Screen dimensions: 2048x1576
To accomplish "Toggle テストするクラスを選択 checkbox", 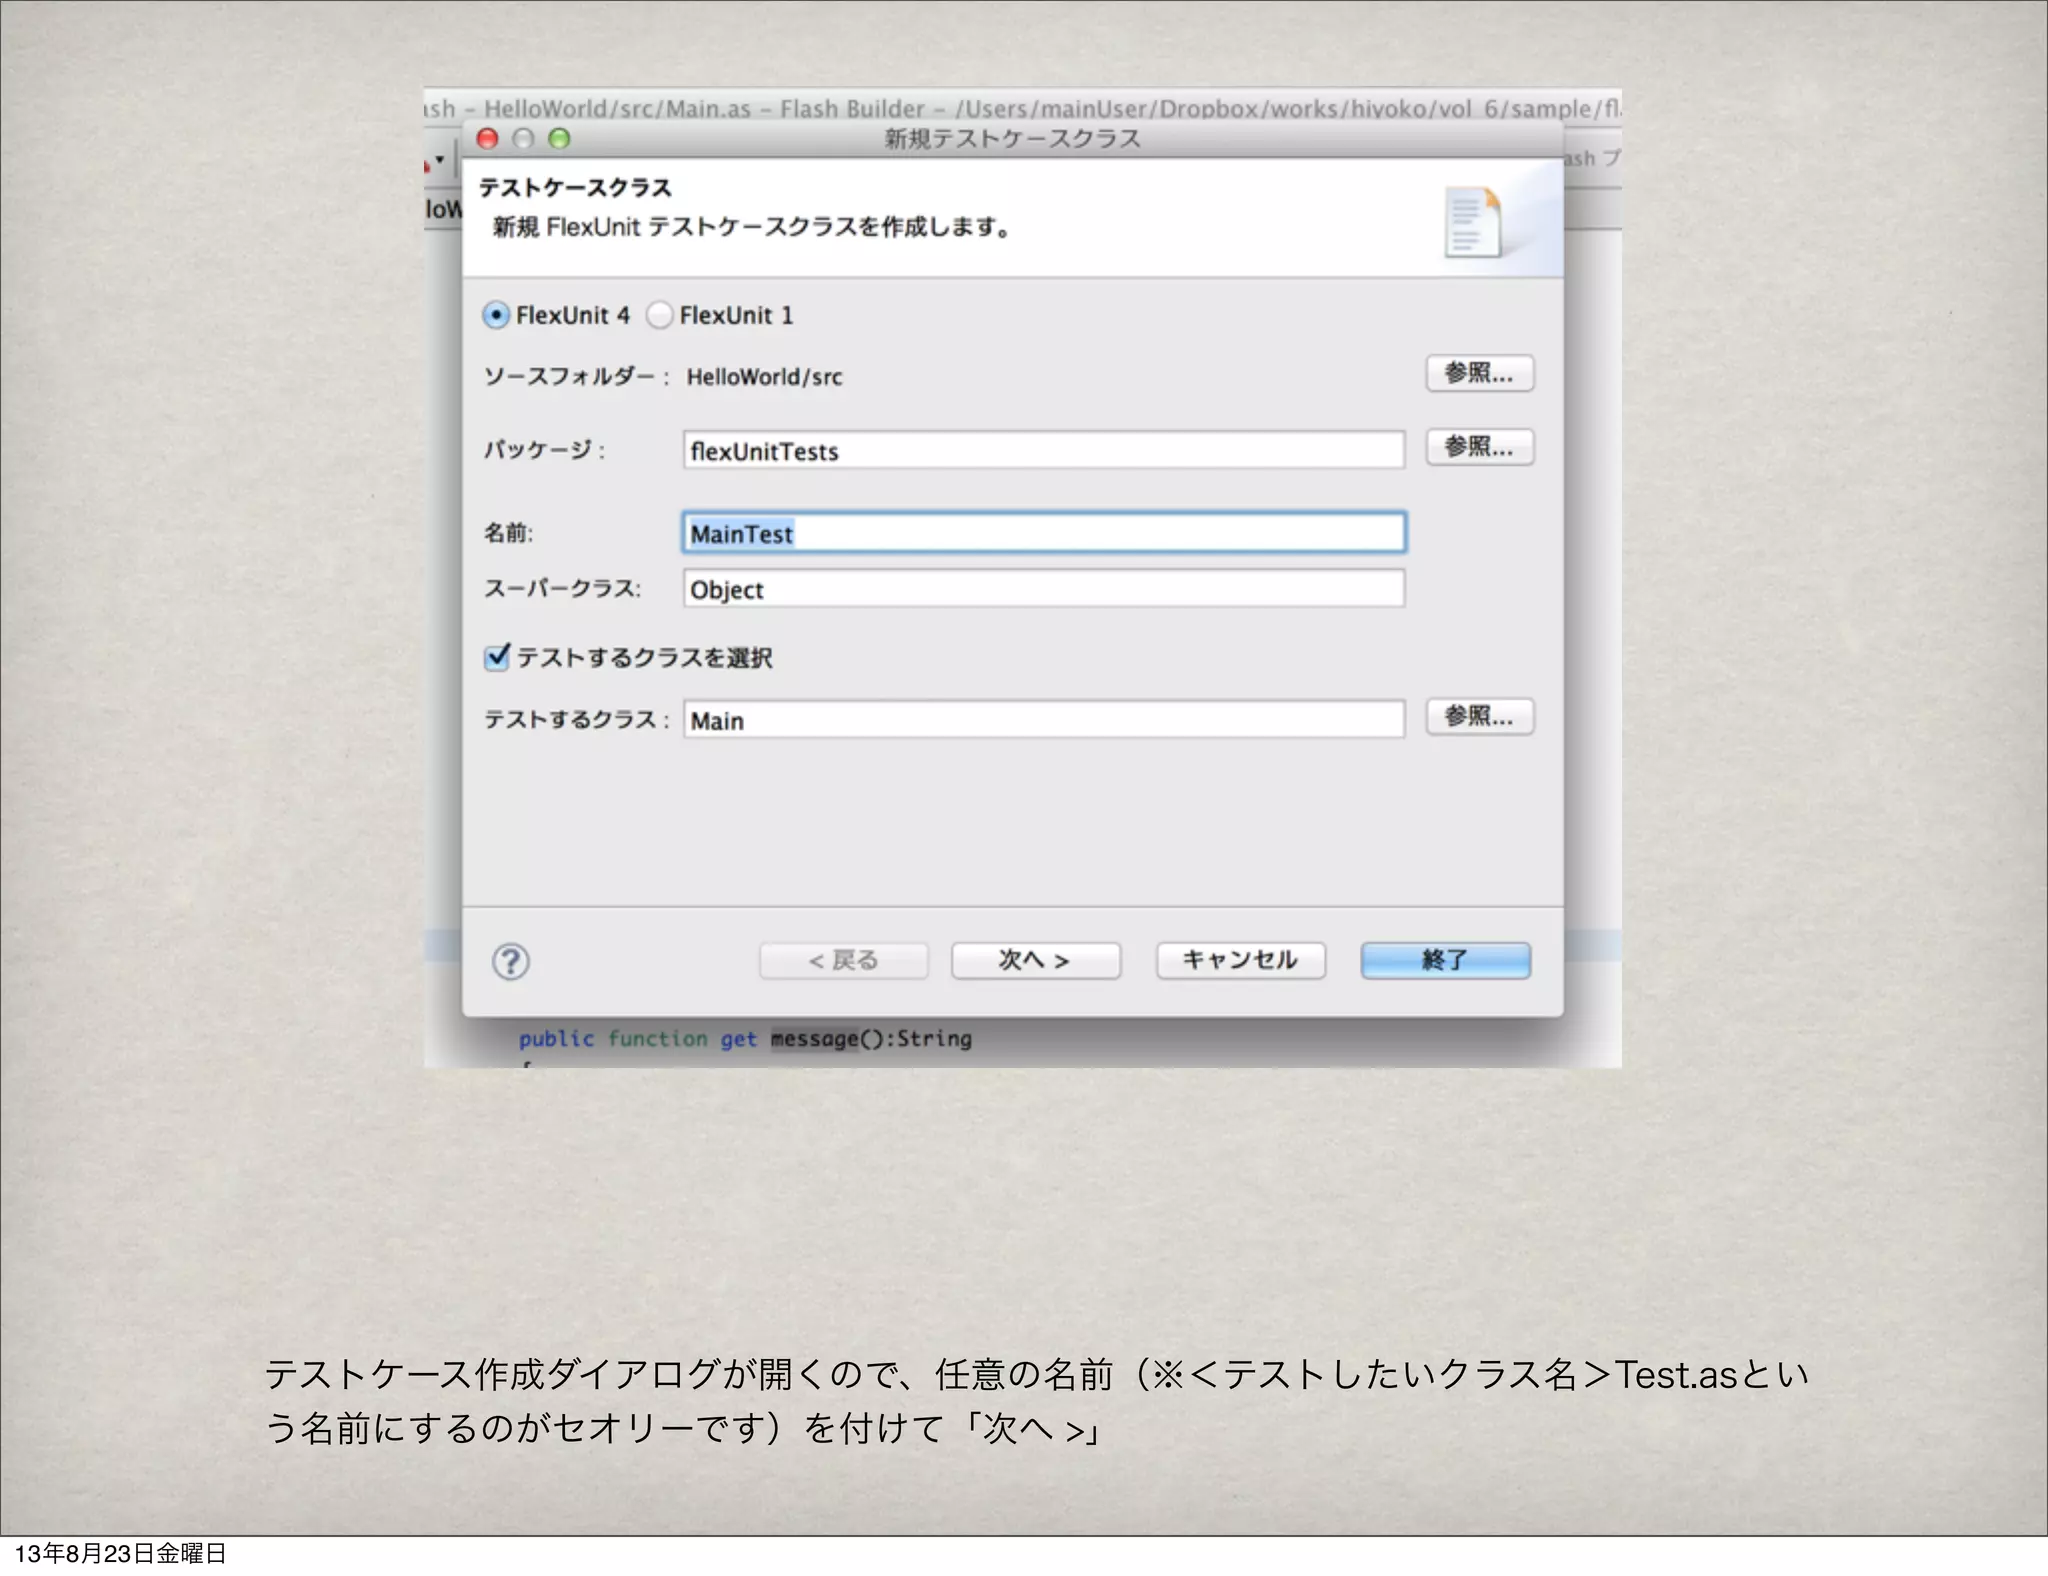I will (497, 657).
